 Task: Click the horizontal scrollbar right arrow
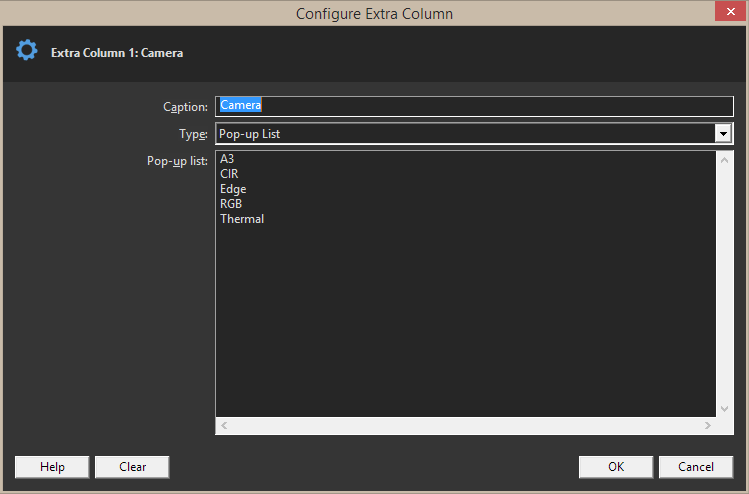[x=708, y=426]
